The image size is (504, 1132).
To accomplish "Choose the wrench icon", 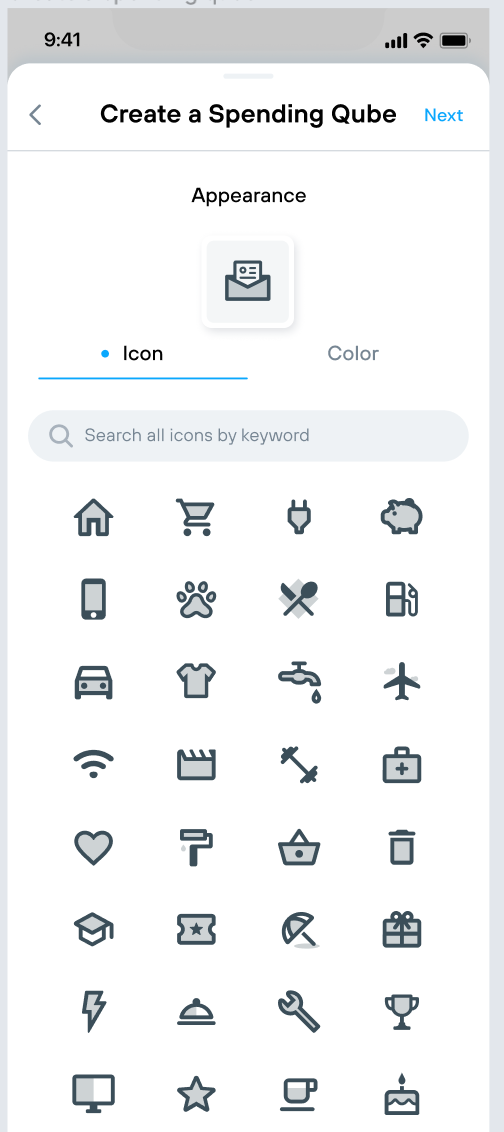I will point(299,1012).
